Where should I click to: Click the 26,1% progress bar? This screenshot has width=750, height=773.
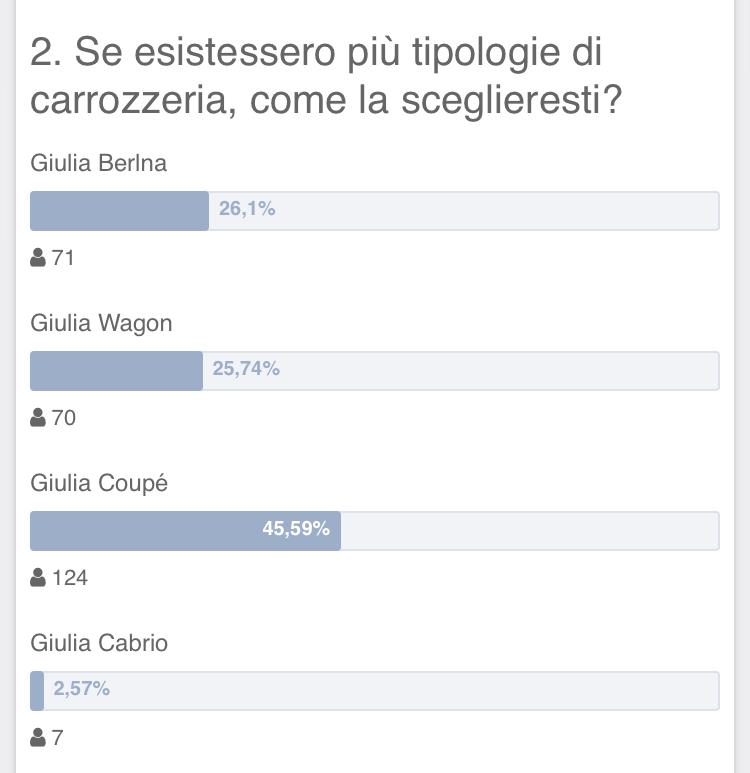pos(375,211)
